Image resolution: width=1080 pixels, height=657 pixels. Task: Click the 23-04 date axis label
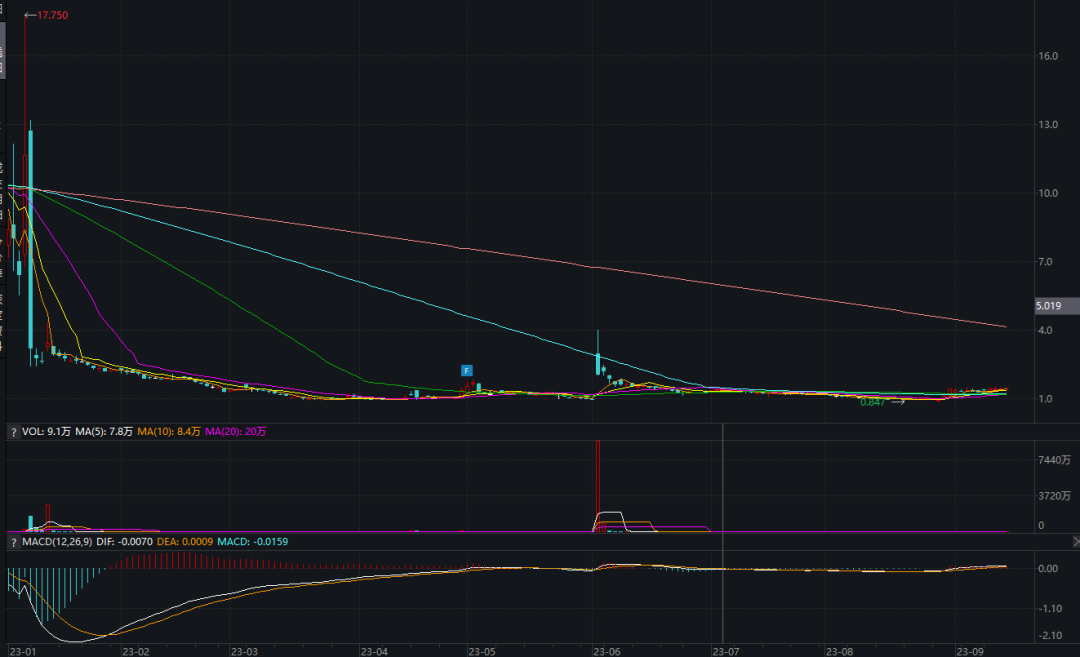(374, 651)
